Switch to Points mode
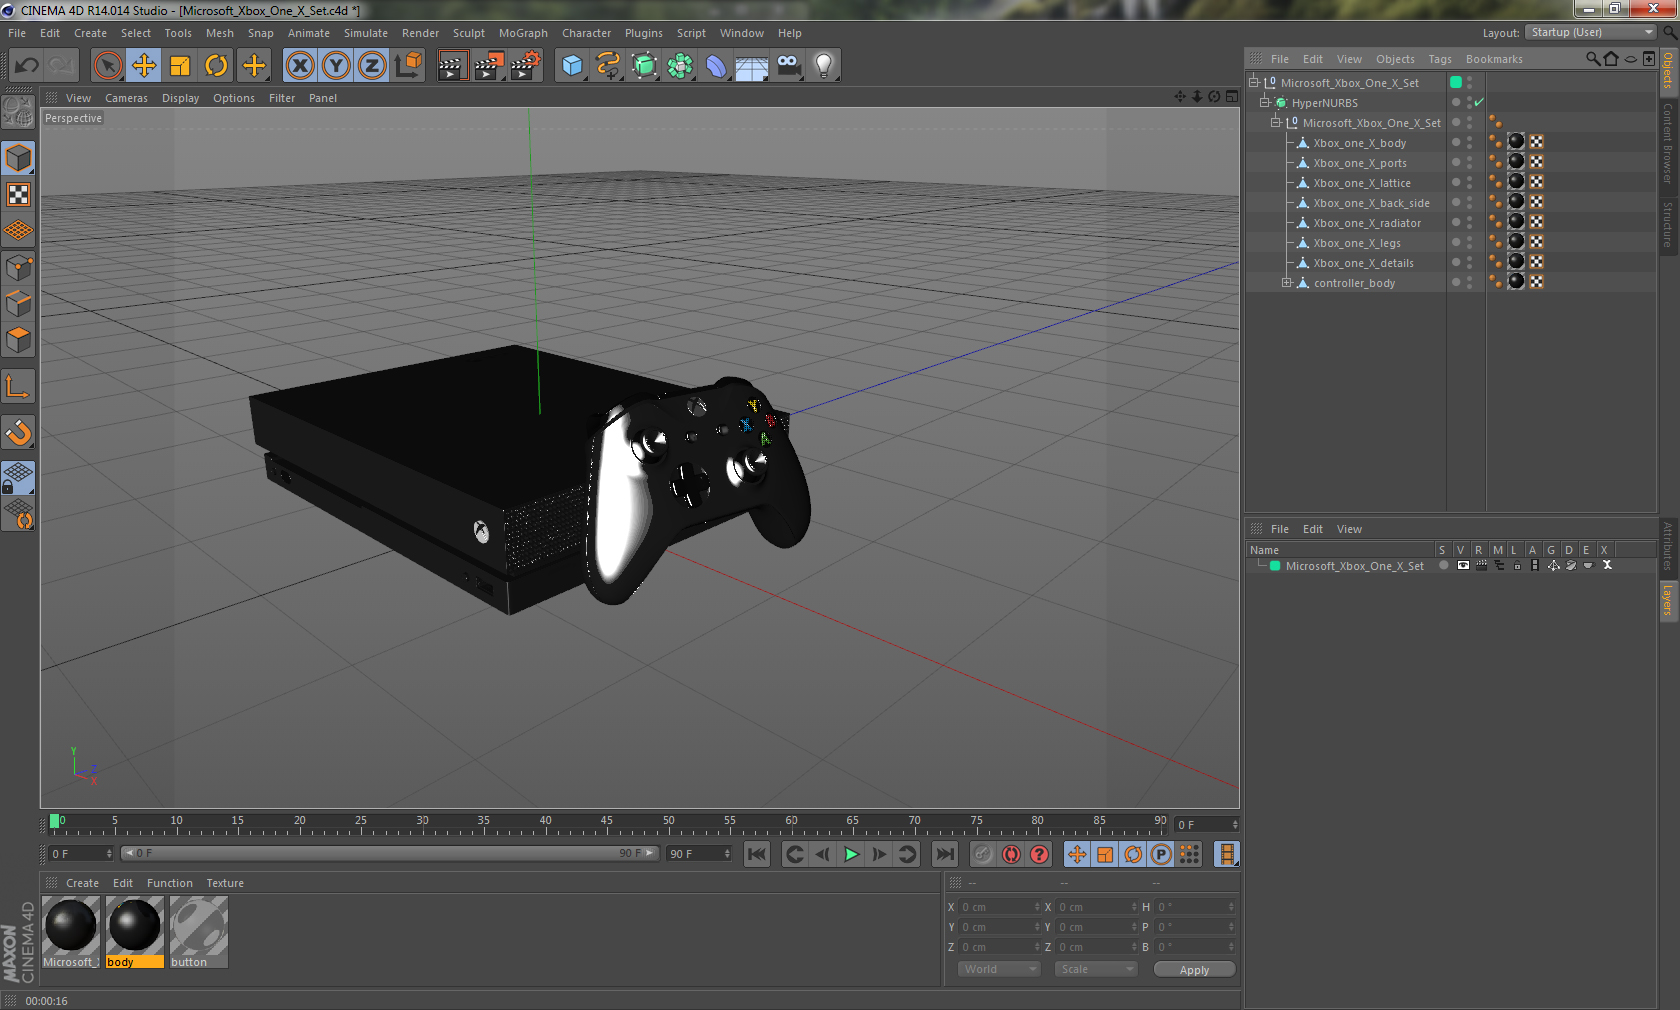This screenshot has height=1010, width=1680. [x=19, y=268]
